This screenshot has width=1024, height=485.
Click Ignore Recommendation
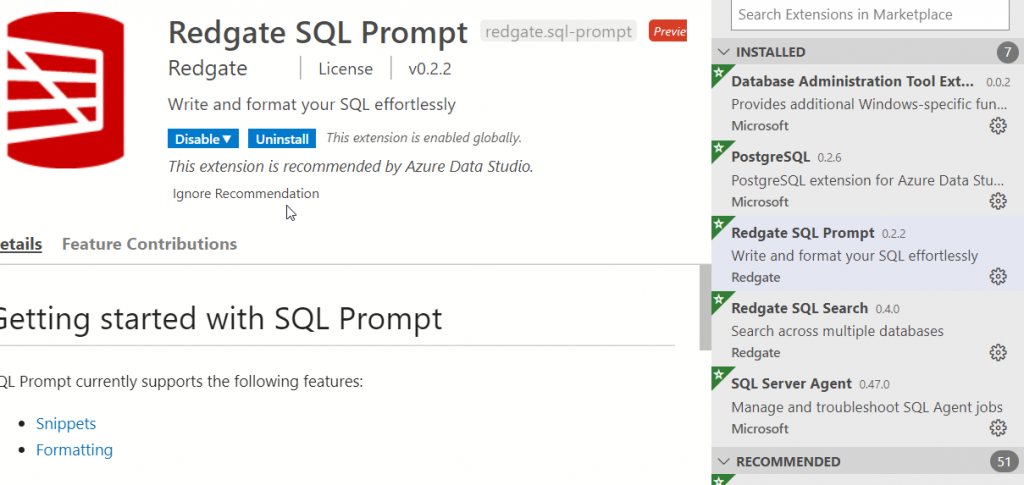[246, 194]
